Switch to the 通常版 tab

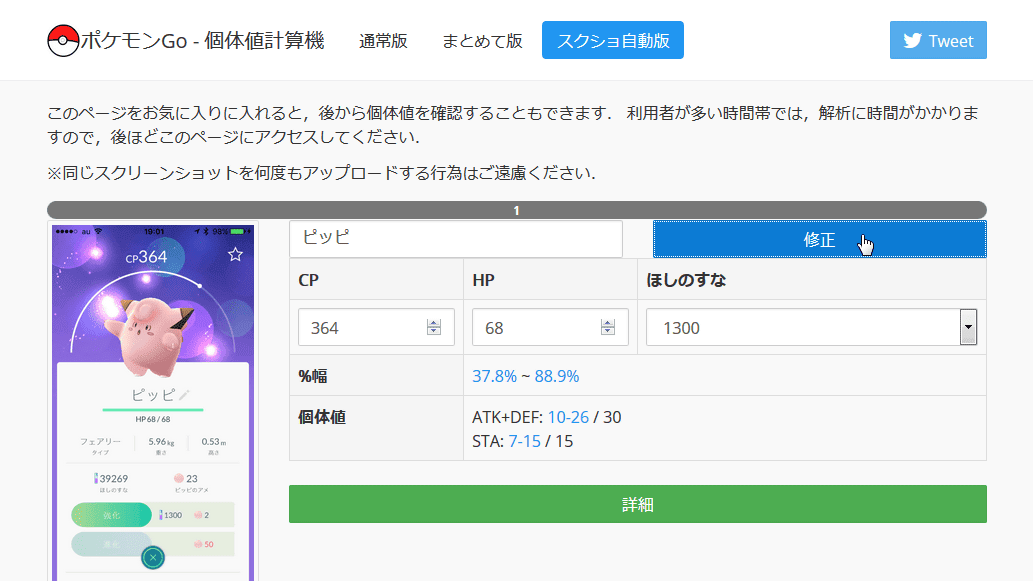[x=383, y=41]
